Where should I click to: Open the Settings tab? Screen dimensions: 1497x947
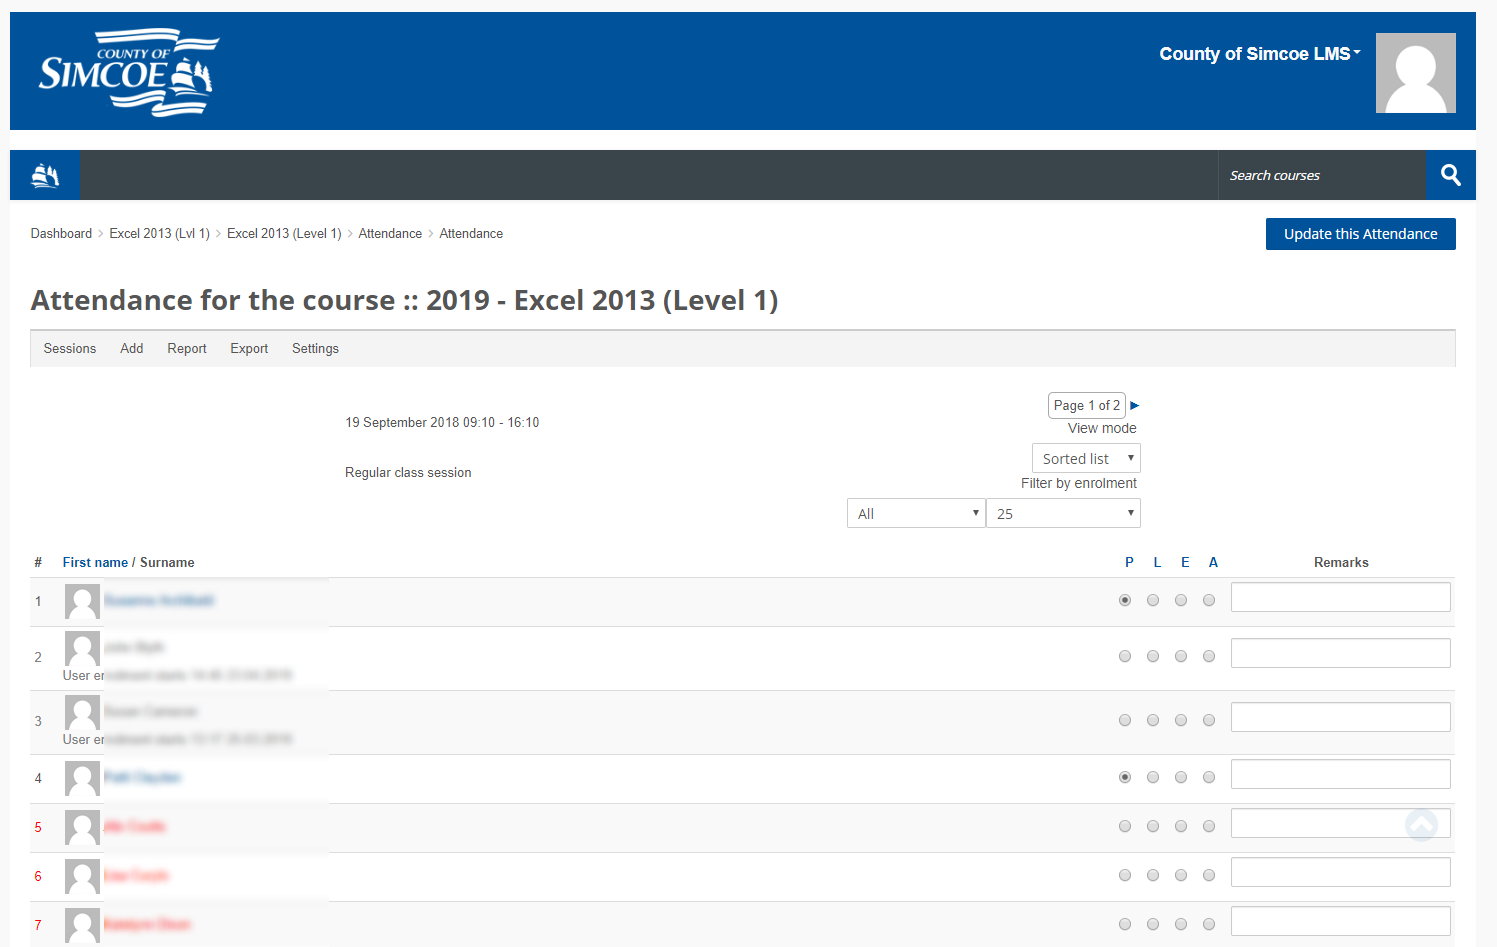(315, 348)
